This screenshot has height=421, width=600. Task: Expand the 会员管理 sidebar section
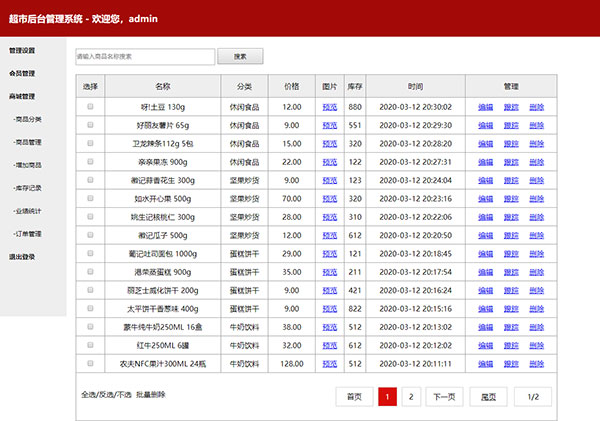(22, 73)
